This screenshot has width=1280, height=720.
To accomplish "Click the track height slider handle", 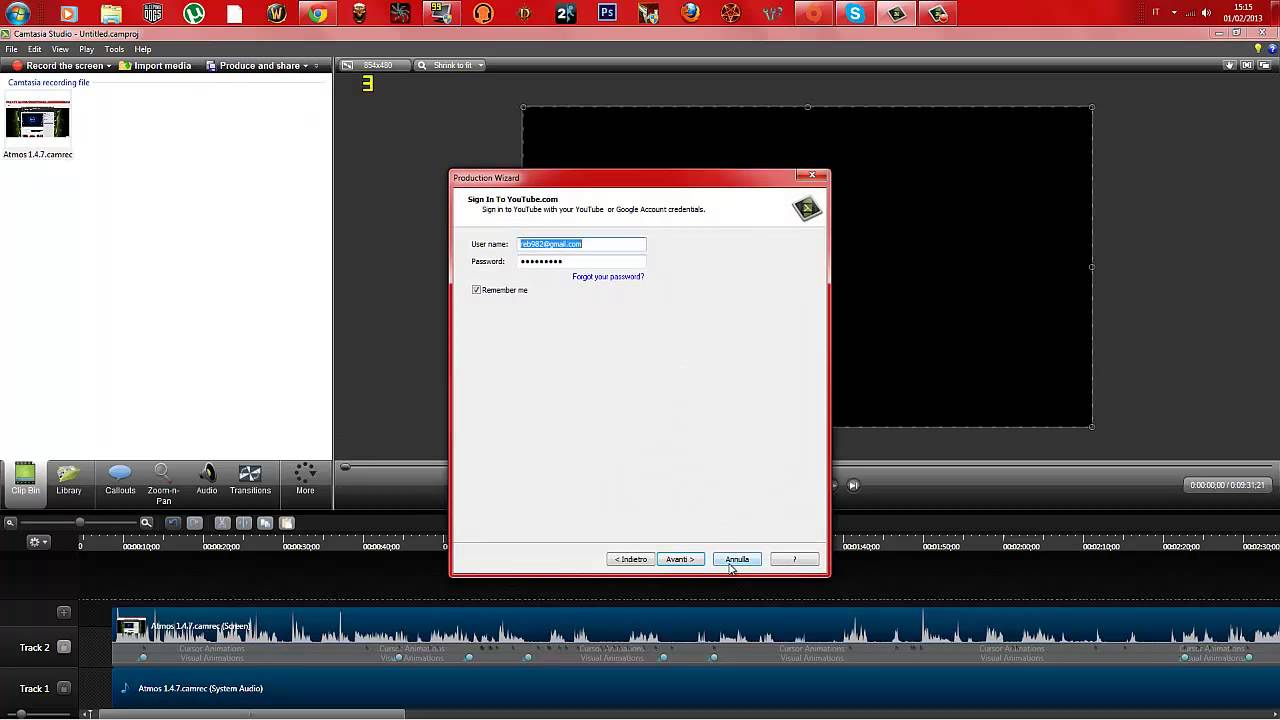I will [20, 714].
